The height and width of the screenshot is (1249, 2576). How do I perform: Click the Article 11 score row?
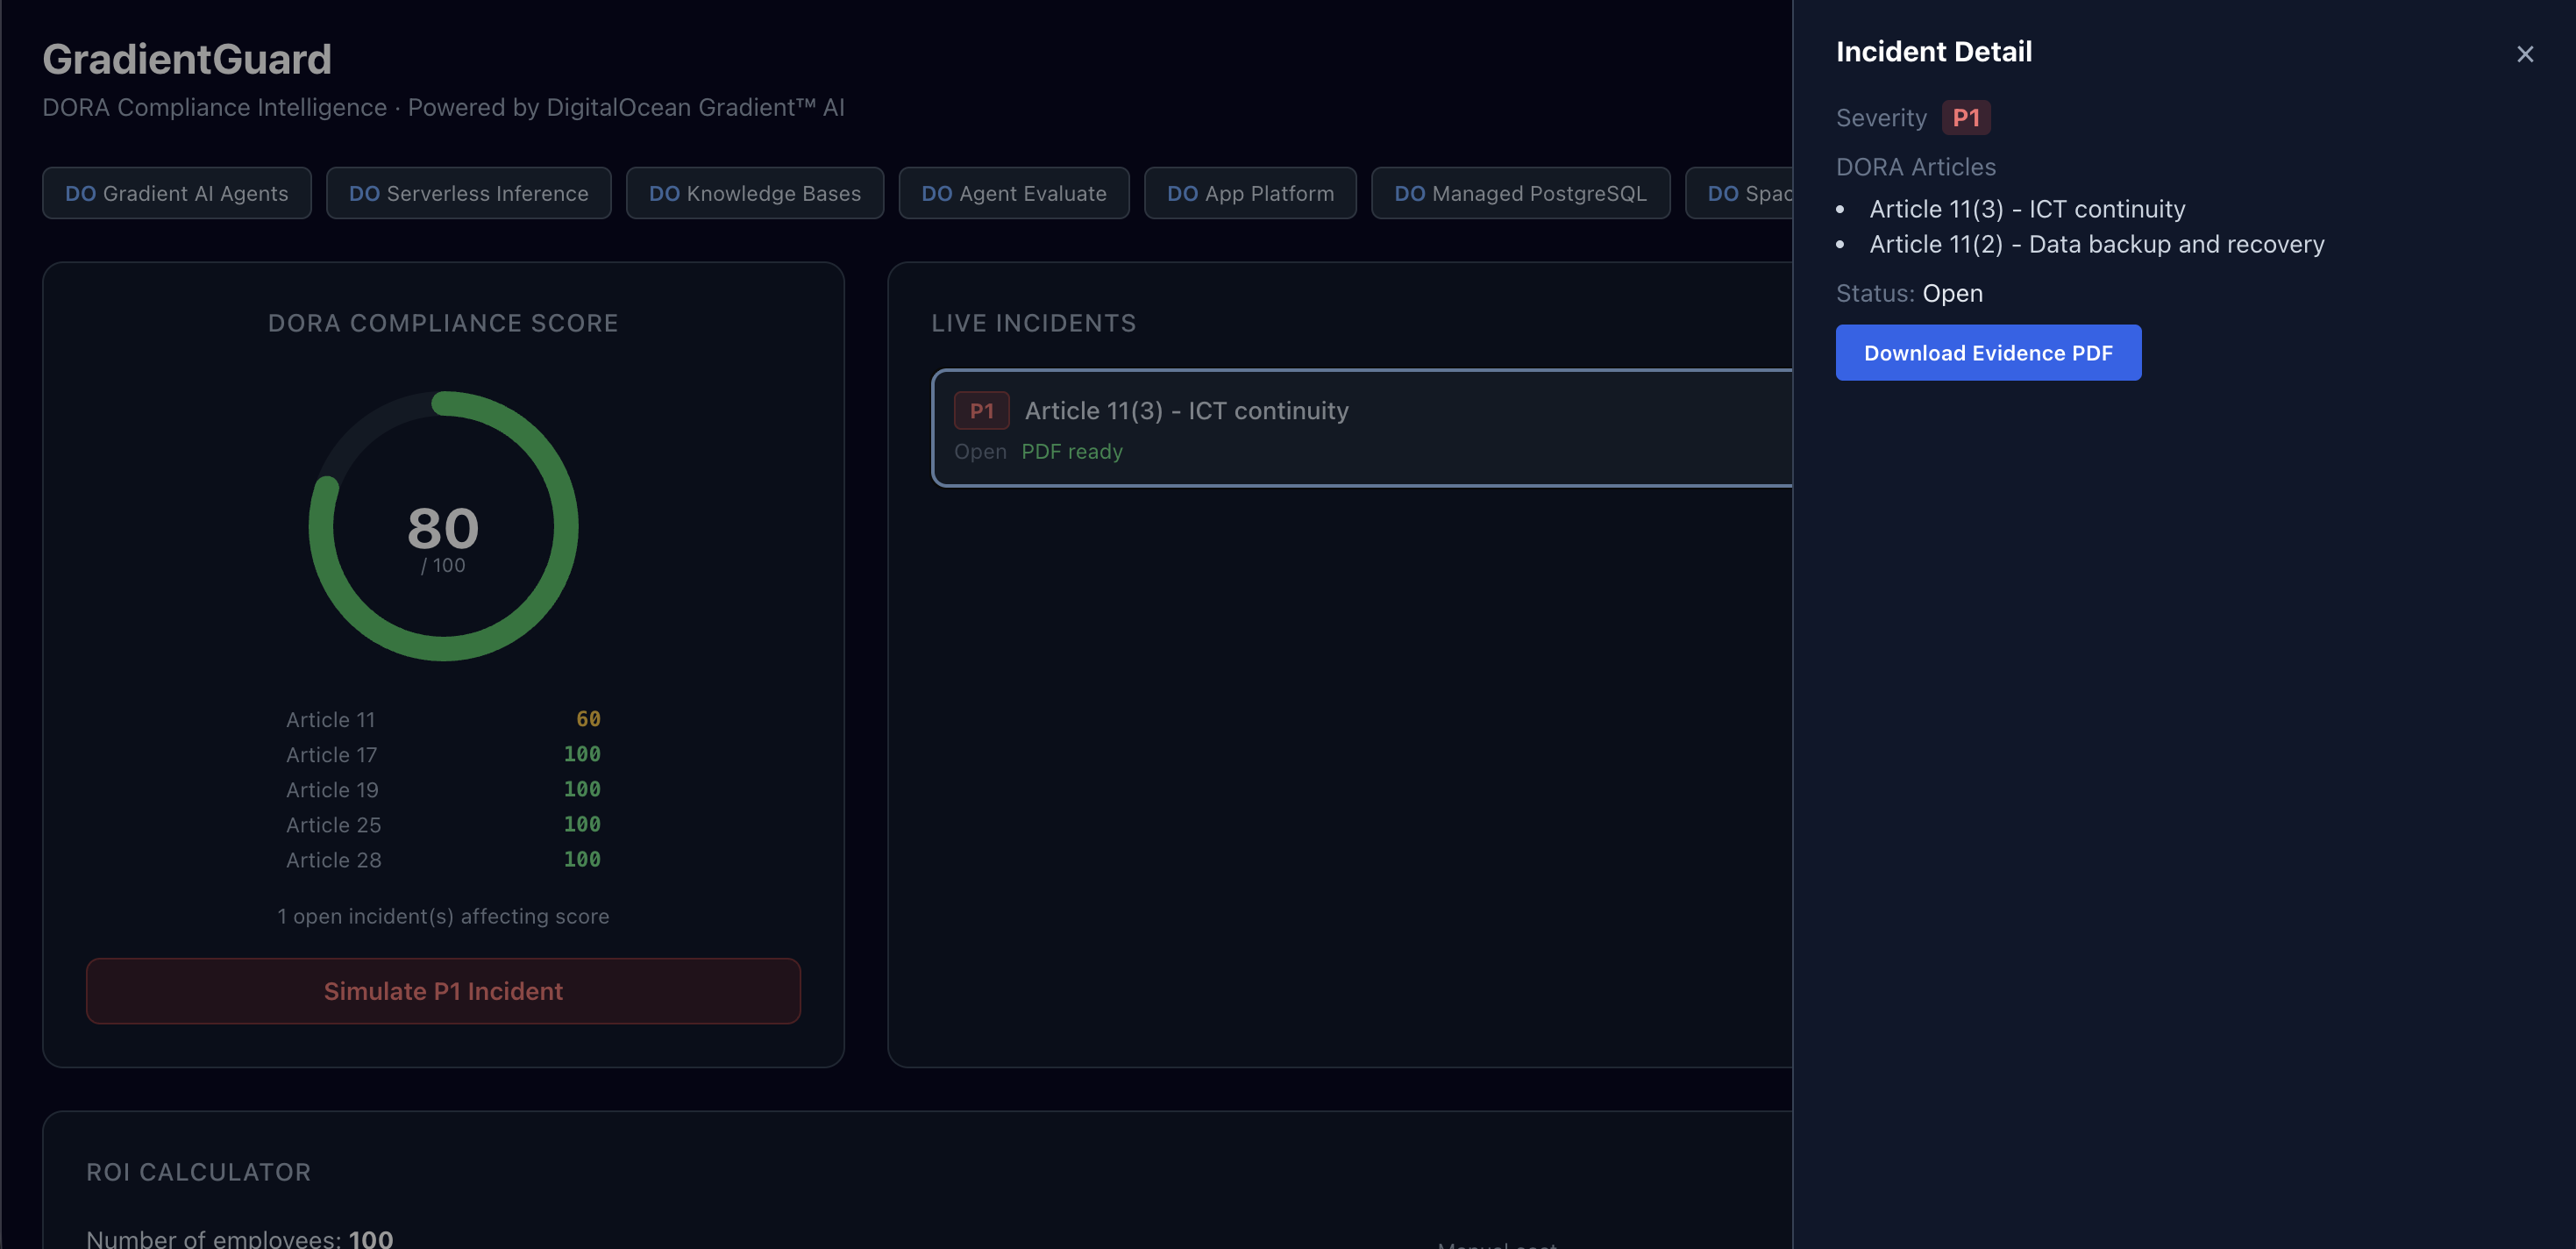tap(443, 719)
